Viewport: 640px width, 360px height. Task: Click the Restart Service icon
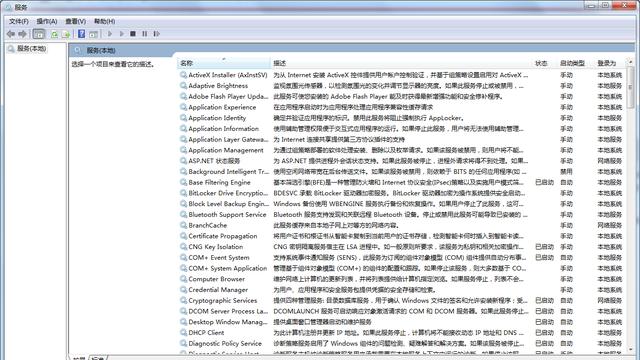(156, 34)
